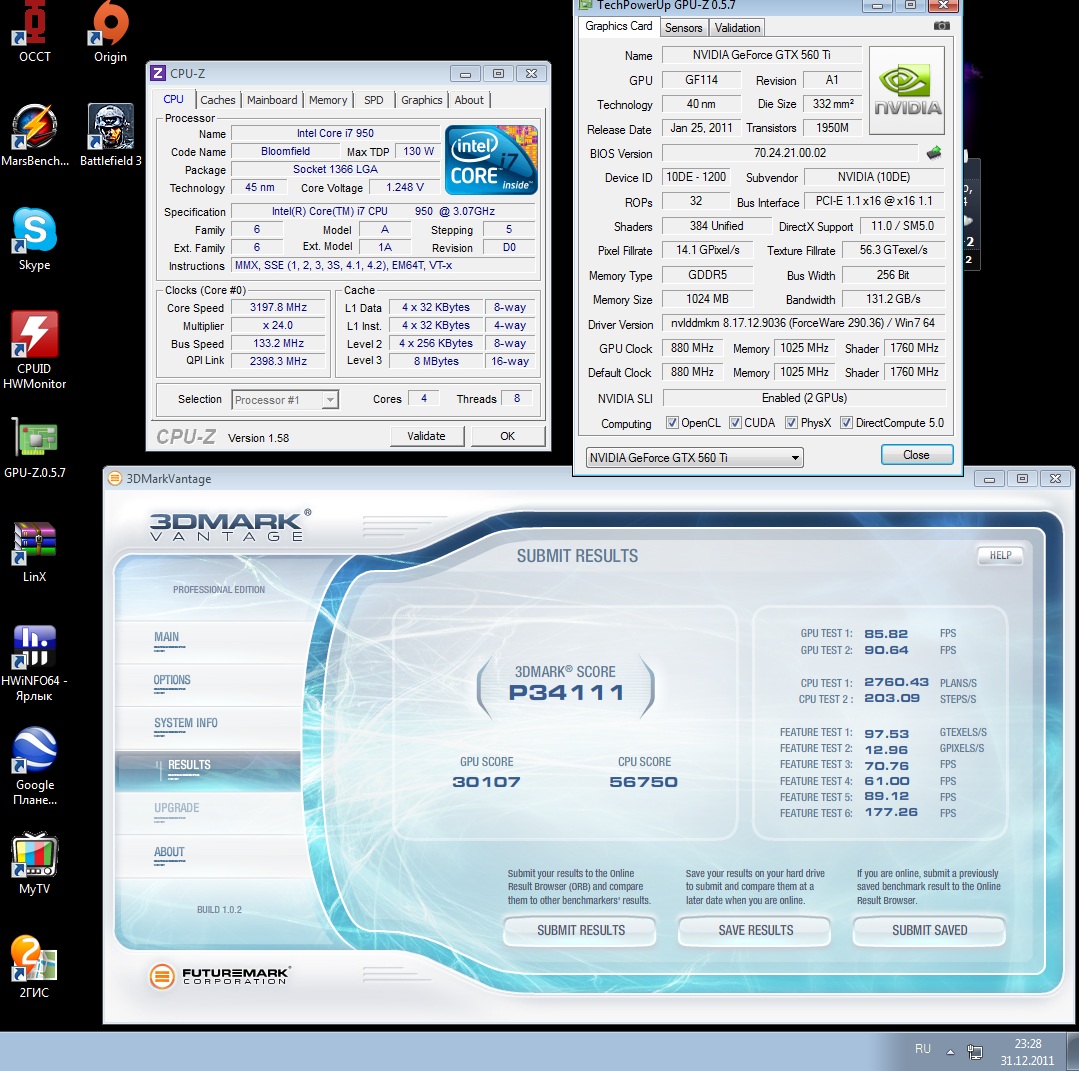Switch to the CPU tab in CPU-Z

tap(173, 99)
